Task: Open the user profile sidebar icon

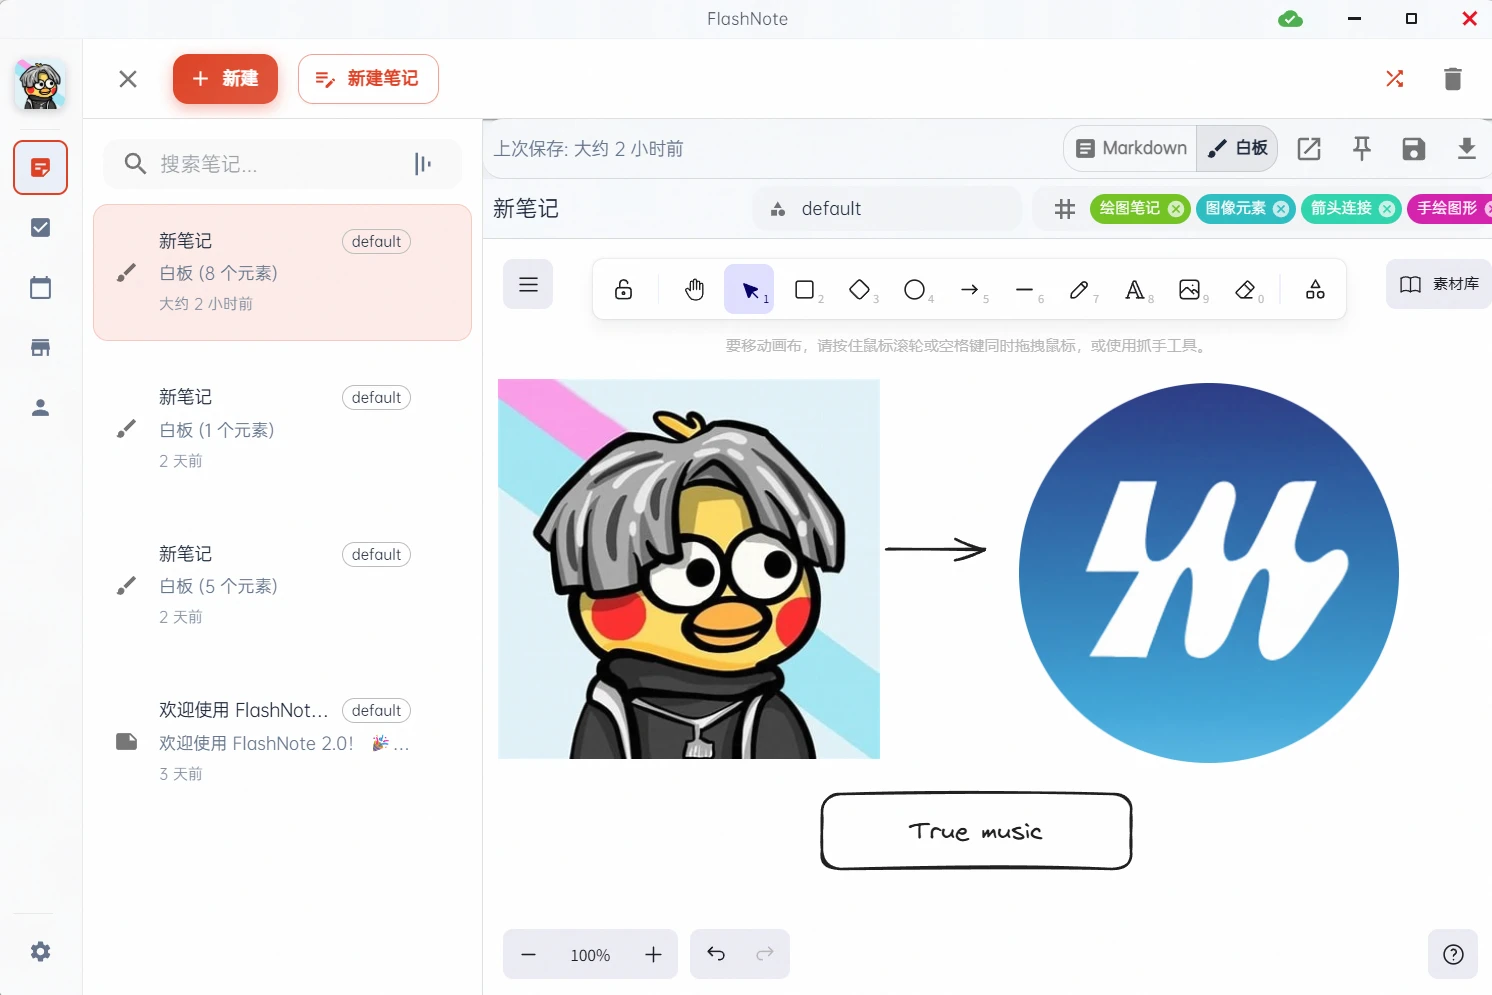Action: click(x=40, y=408)
